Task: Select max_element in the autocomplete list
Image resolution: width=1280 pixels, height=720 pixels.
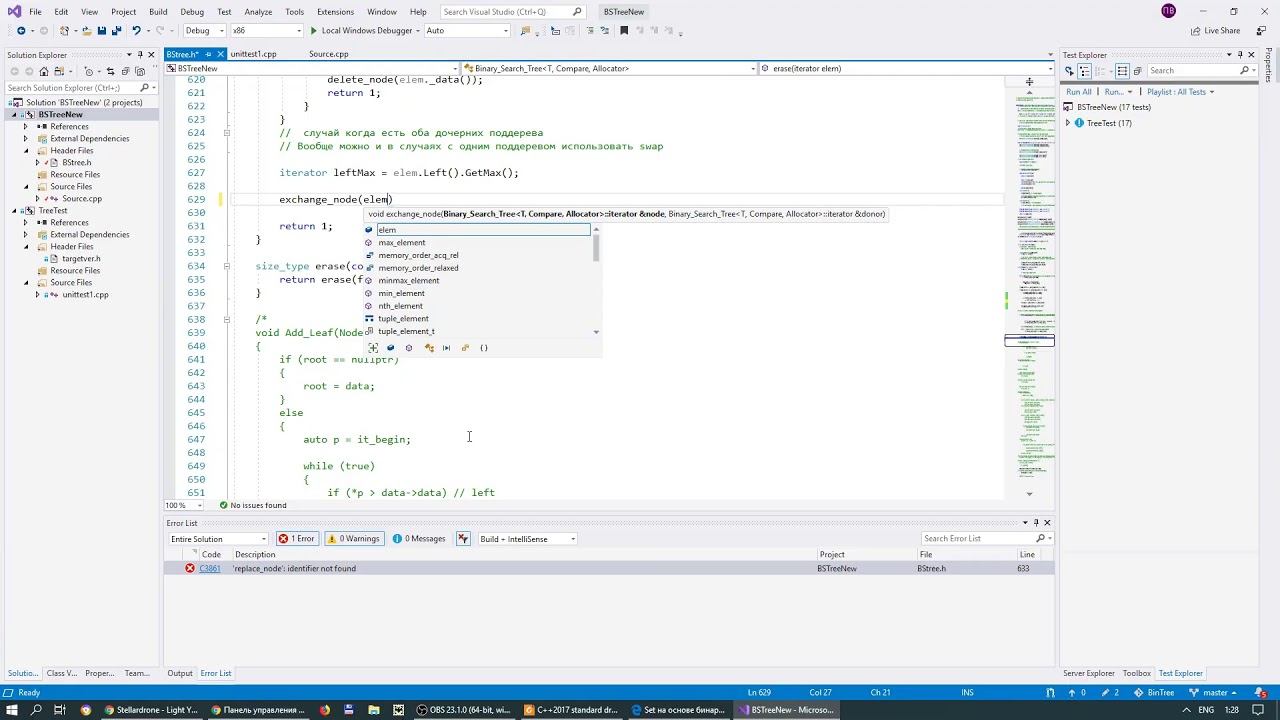Action: click(402, 243)
